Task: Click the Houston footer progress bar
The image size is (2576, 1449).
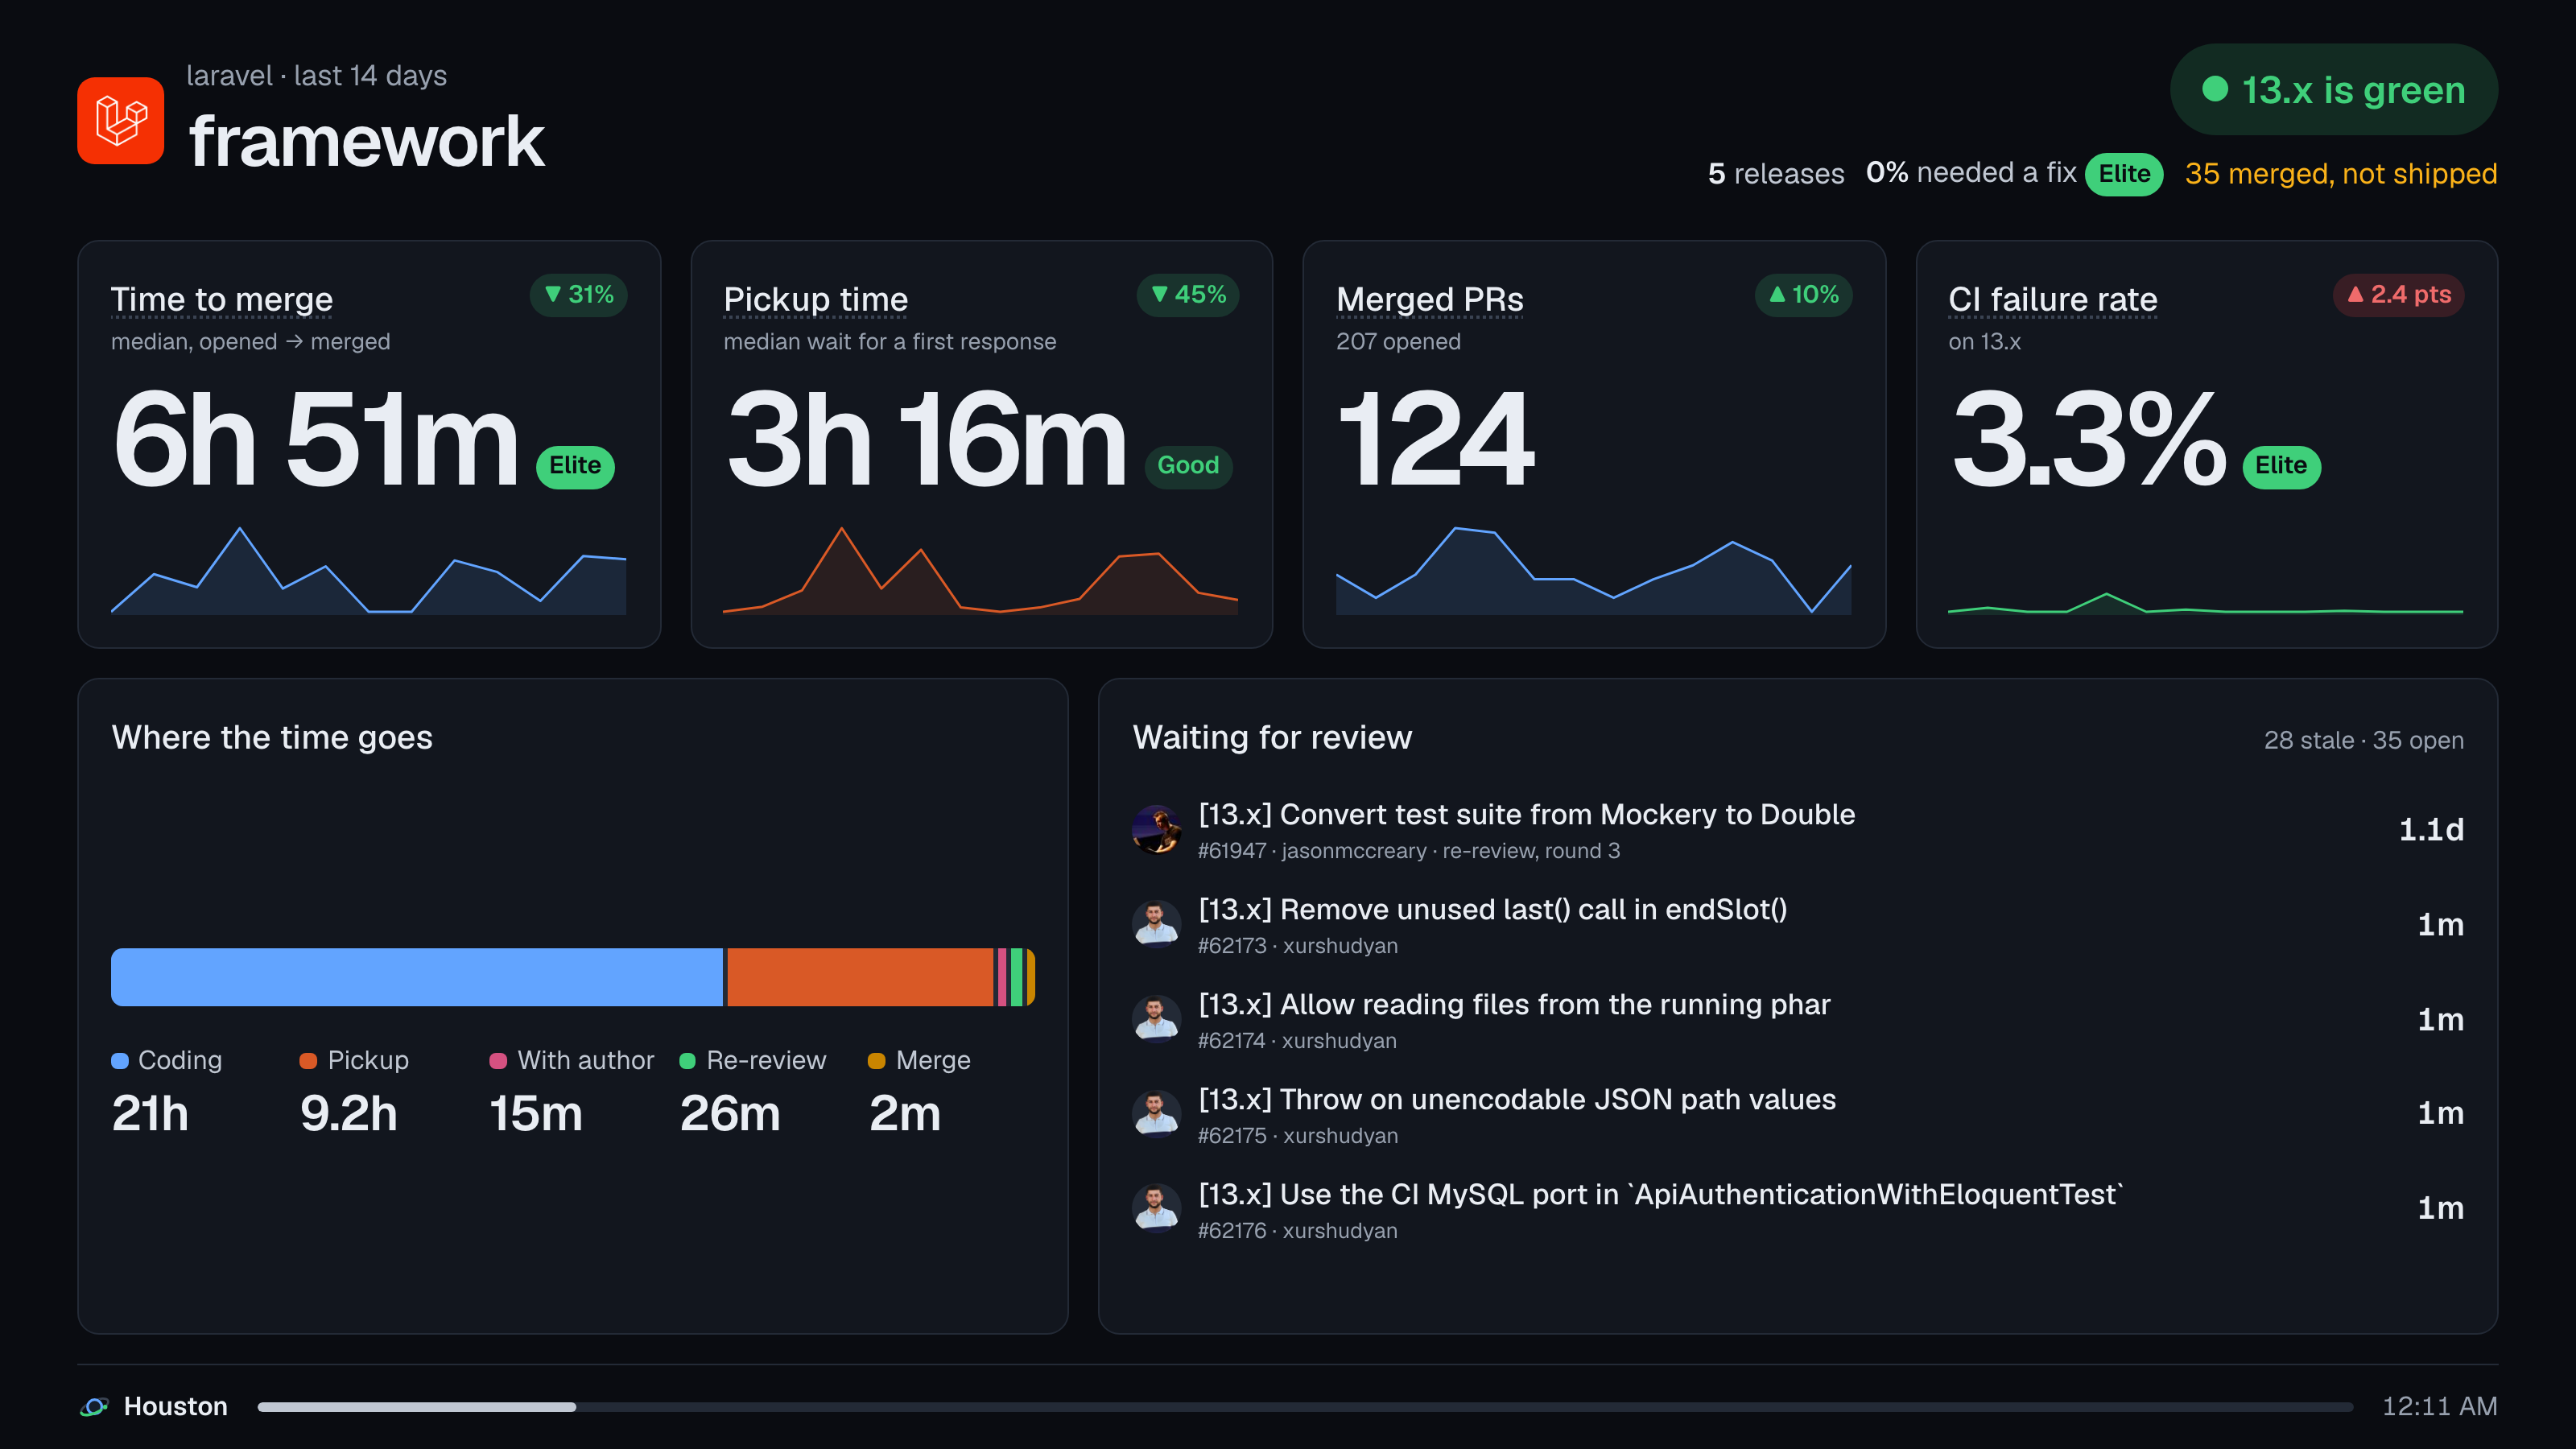Action: [1305, 1407]
